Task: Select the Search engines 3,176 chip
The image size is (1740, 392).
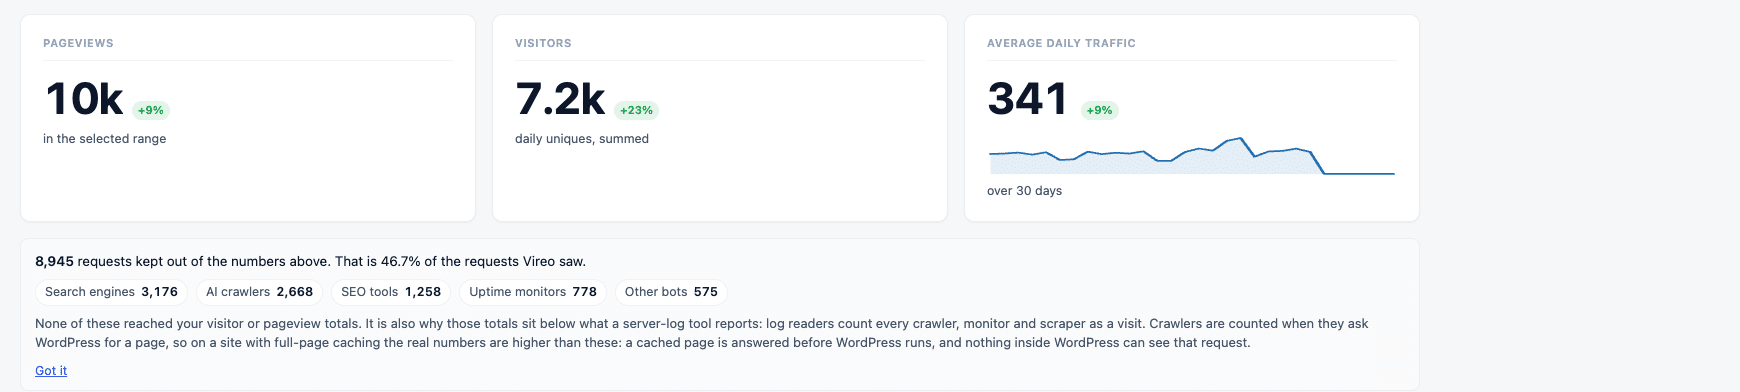Action: pos(111,292)
